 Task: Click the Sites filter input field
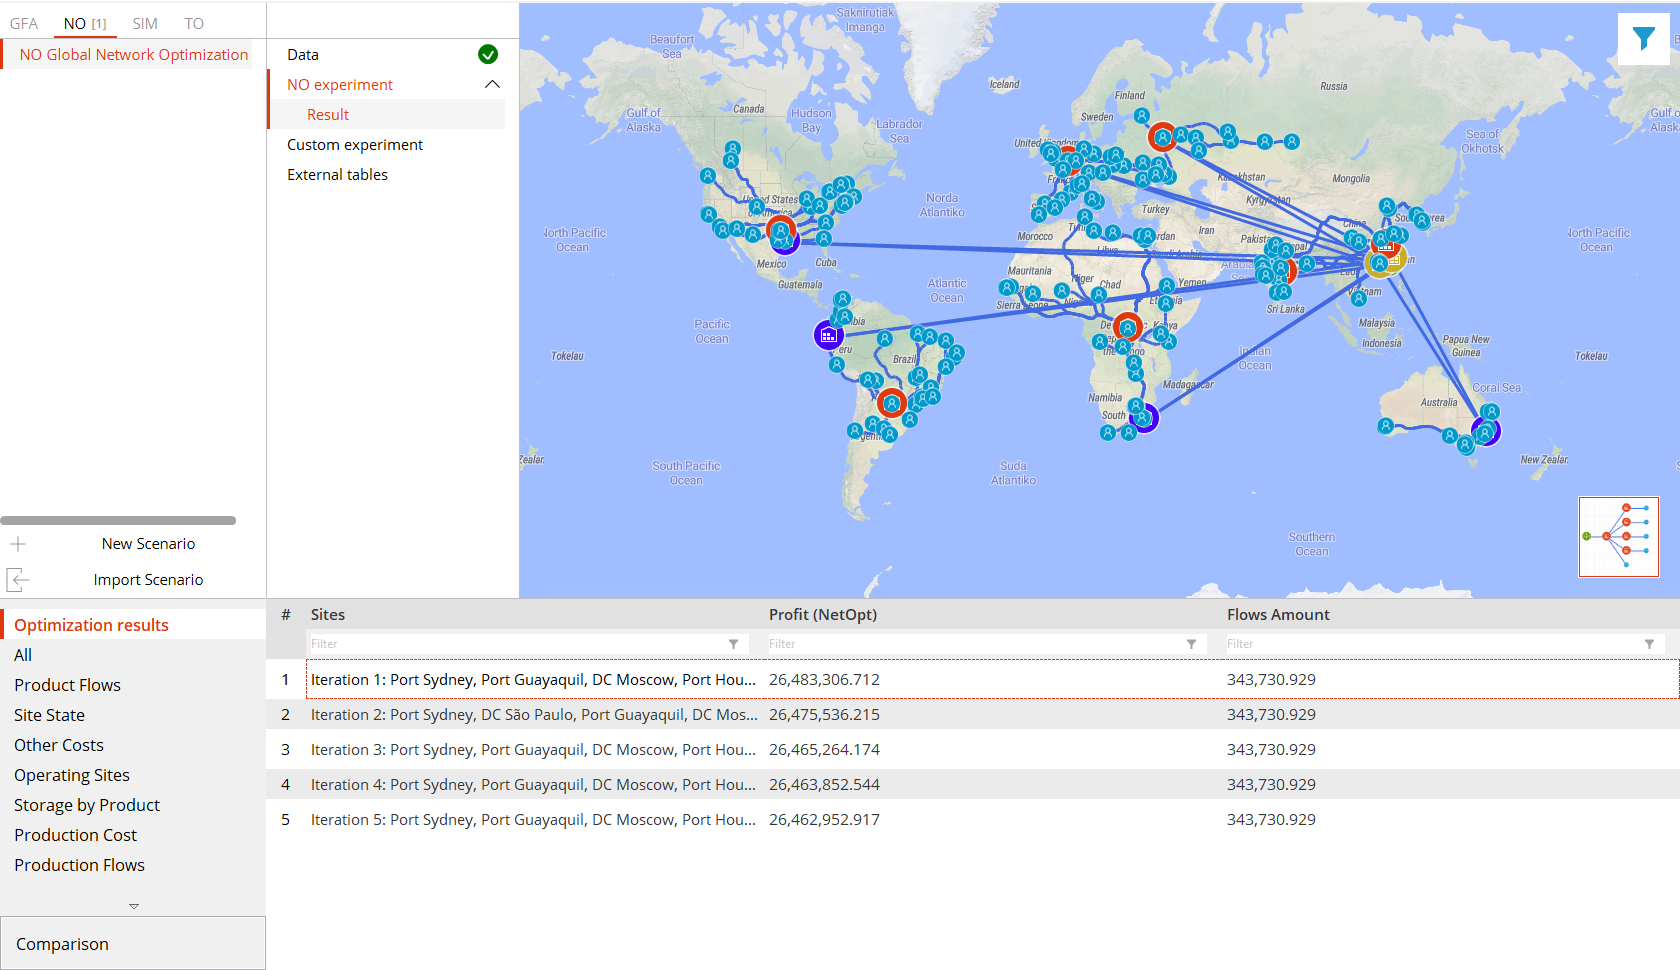[515, 644]
